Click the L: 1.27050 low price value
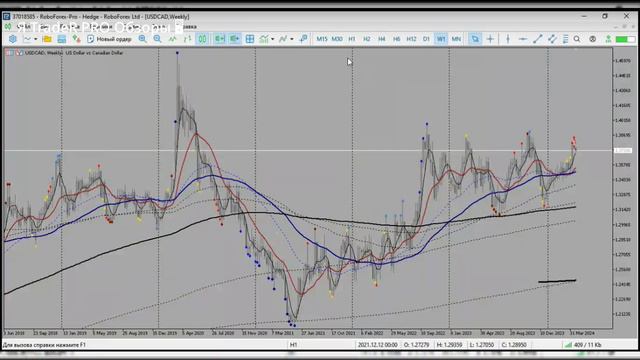The width and height of the screenshot is (640, 360). pos(482,345)
